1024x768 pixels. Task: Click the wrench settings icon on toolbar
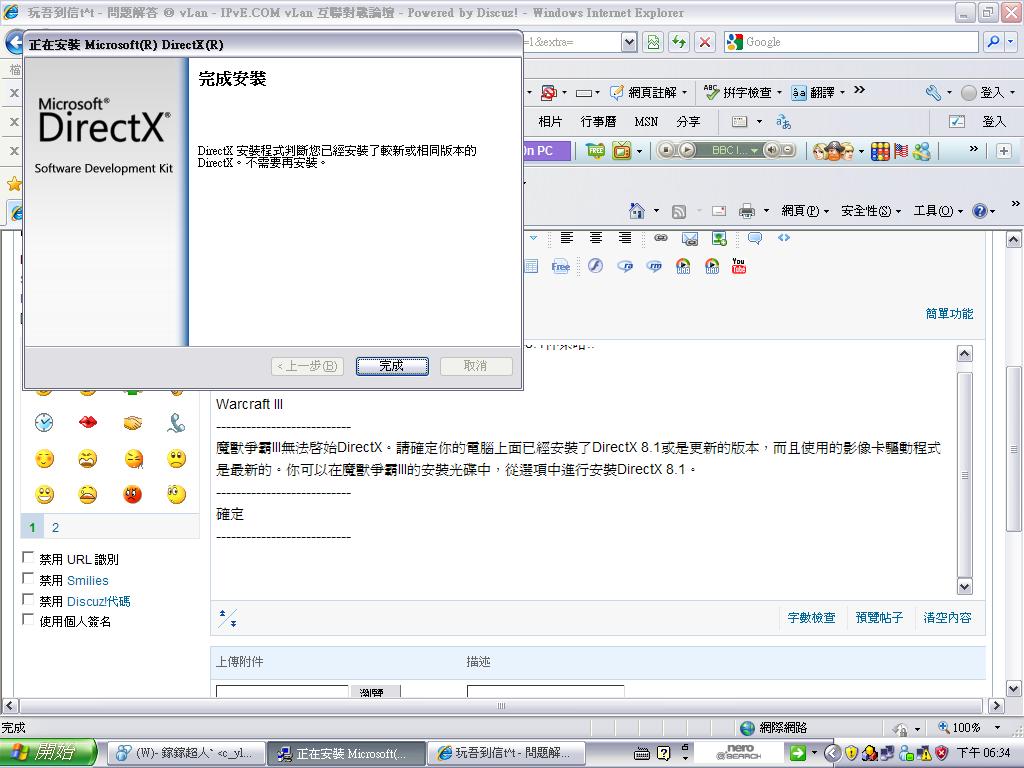(933, 93)
